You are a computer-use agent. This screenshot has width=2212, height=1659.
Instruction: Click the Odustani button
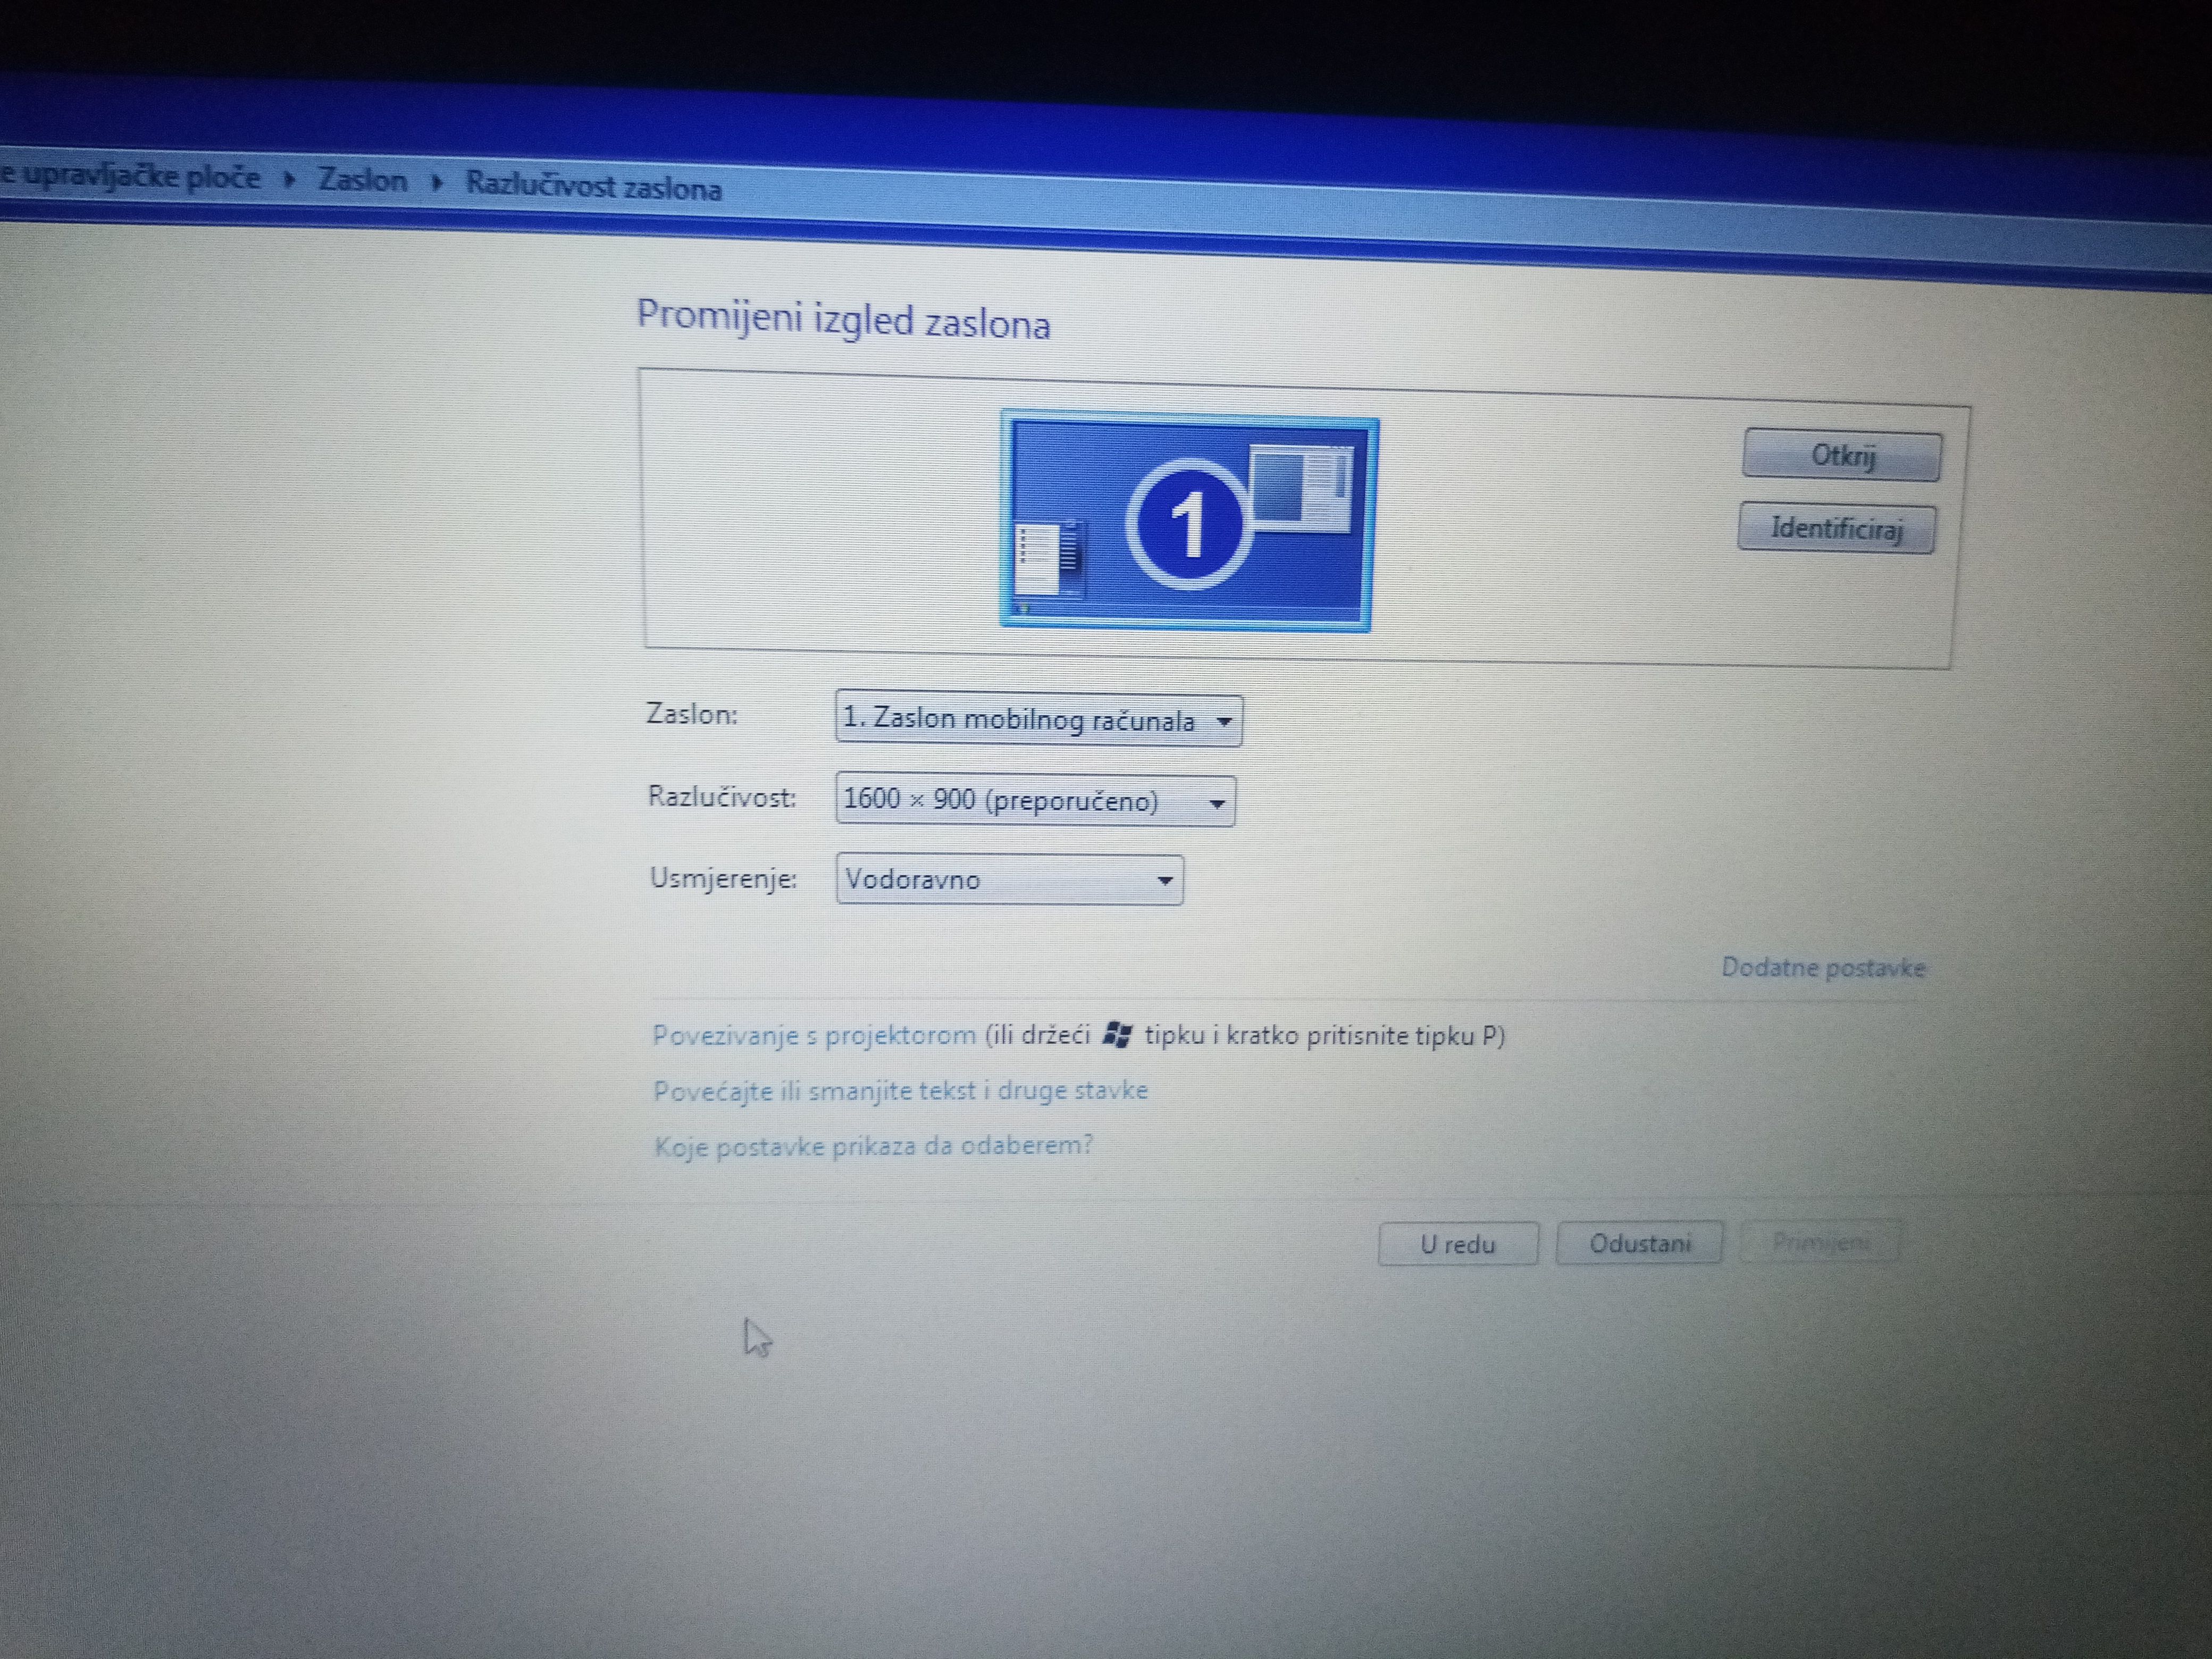coord(1640,1243)
